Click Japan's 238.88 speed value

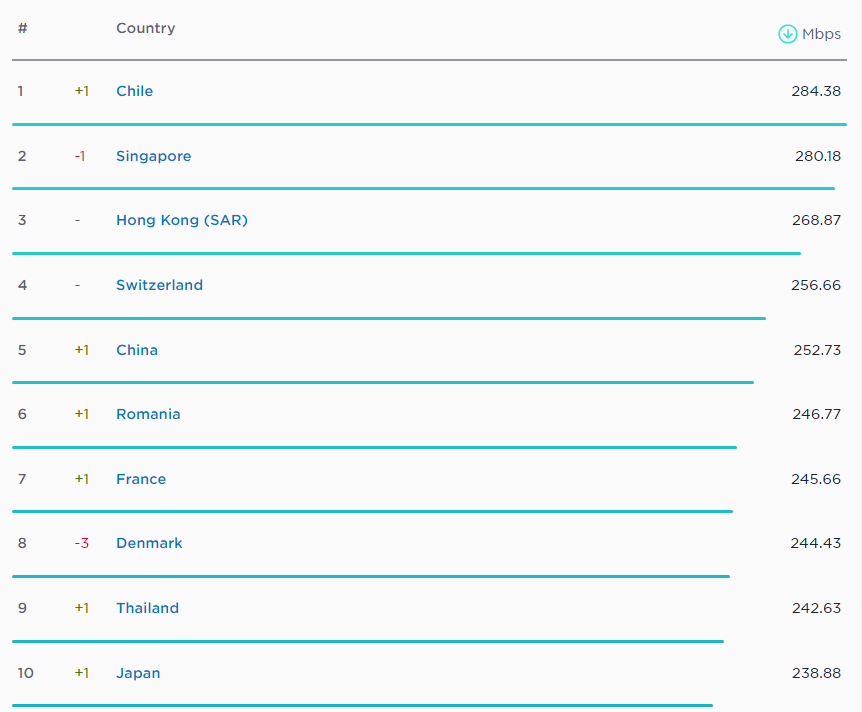click(816, 673)
